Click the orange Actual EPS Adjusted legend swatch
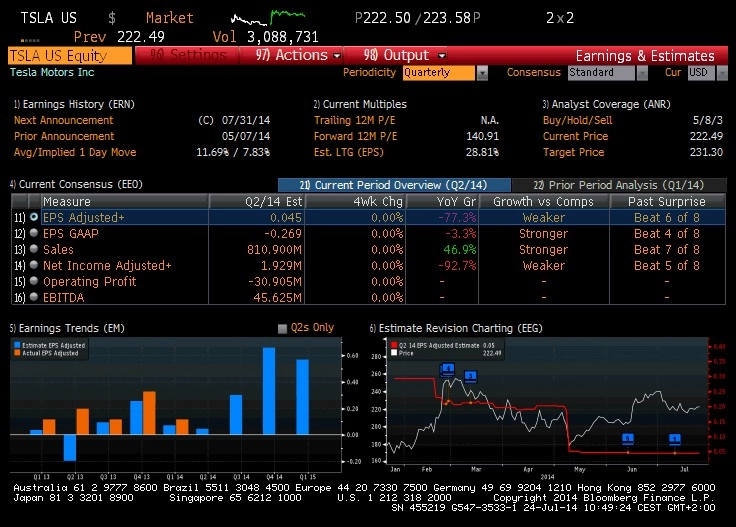The image size is (736, 527). click(17, 353)
